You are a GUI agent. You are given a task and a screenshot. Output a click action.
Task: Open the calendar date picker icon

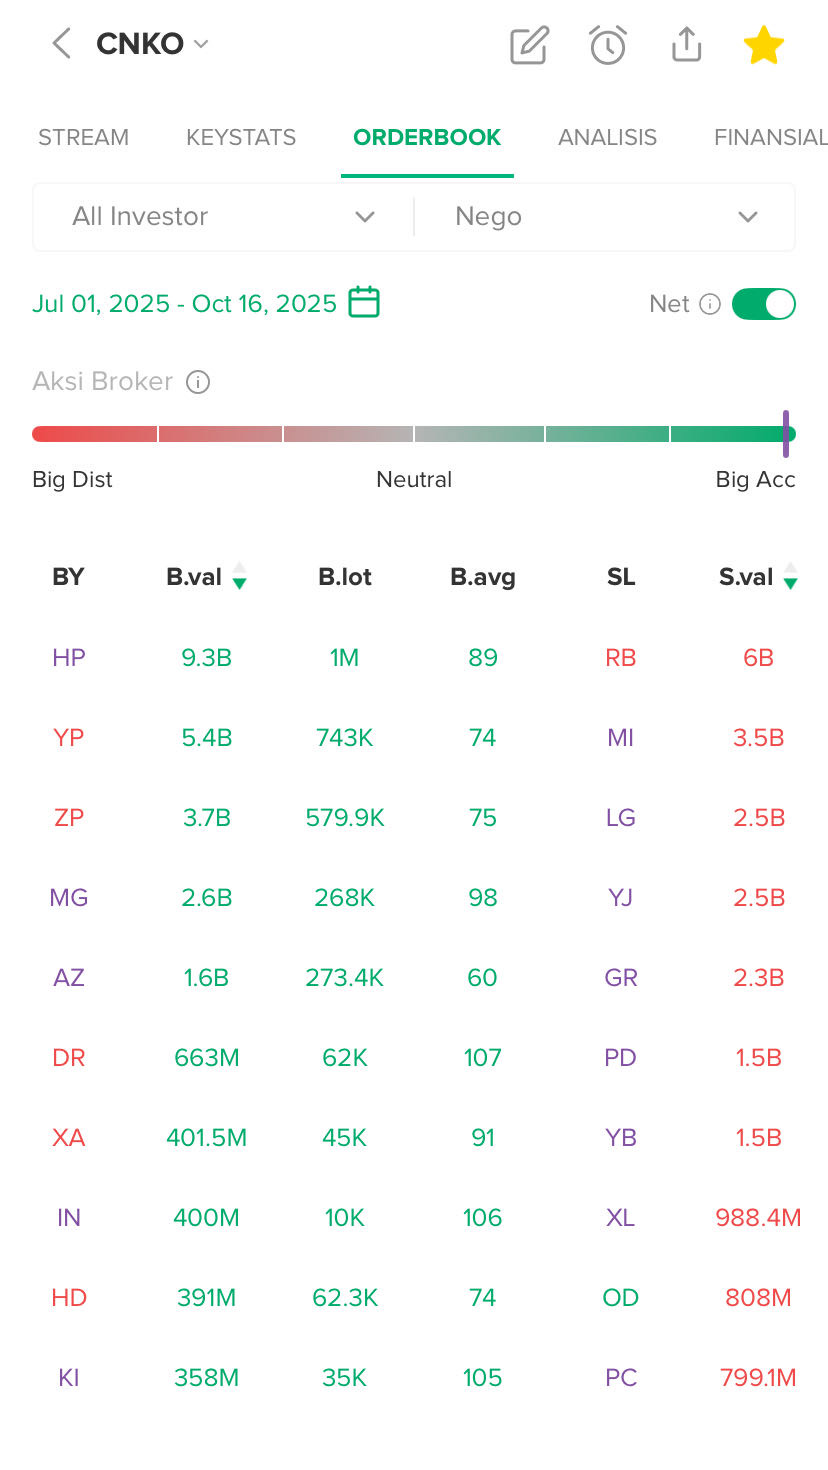364,302
